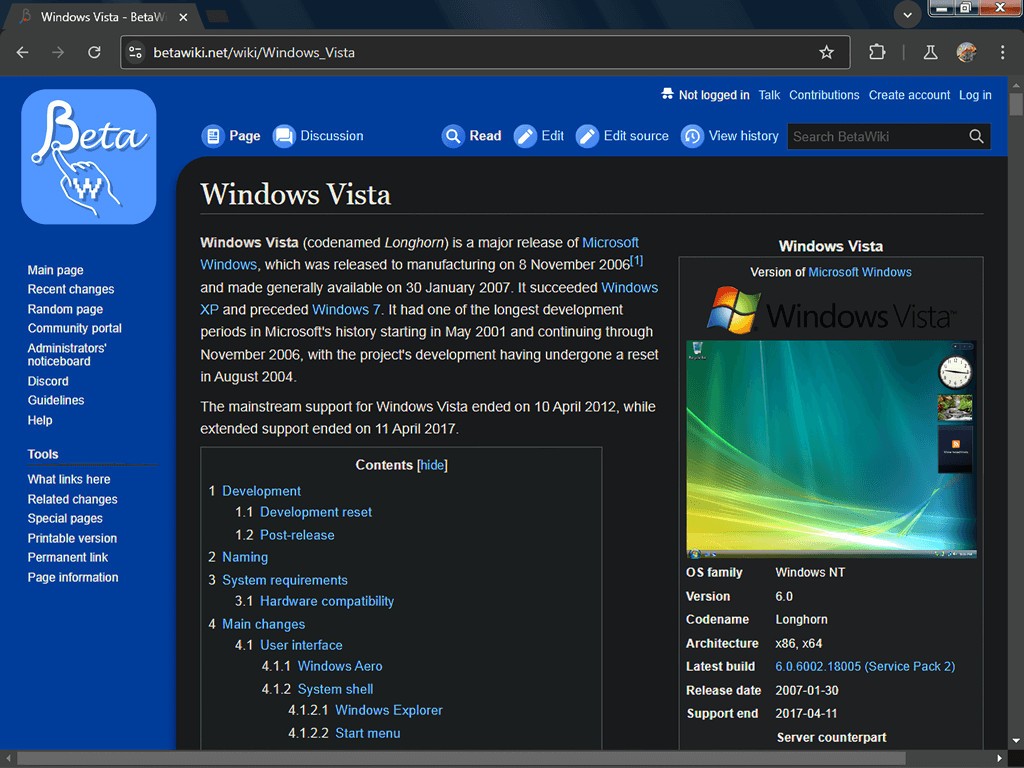Click Permanent link
This screenshot has height=768, width=1024.
[x=68, y=558]
